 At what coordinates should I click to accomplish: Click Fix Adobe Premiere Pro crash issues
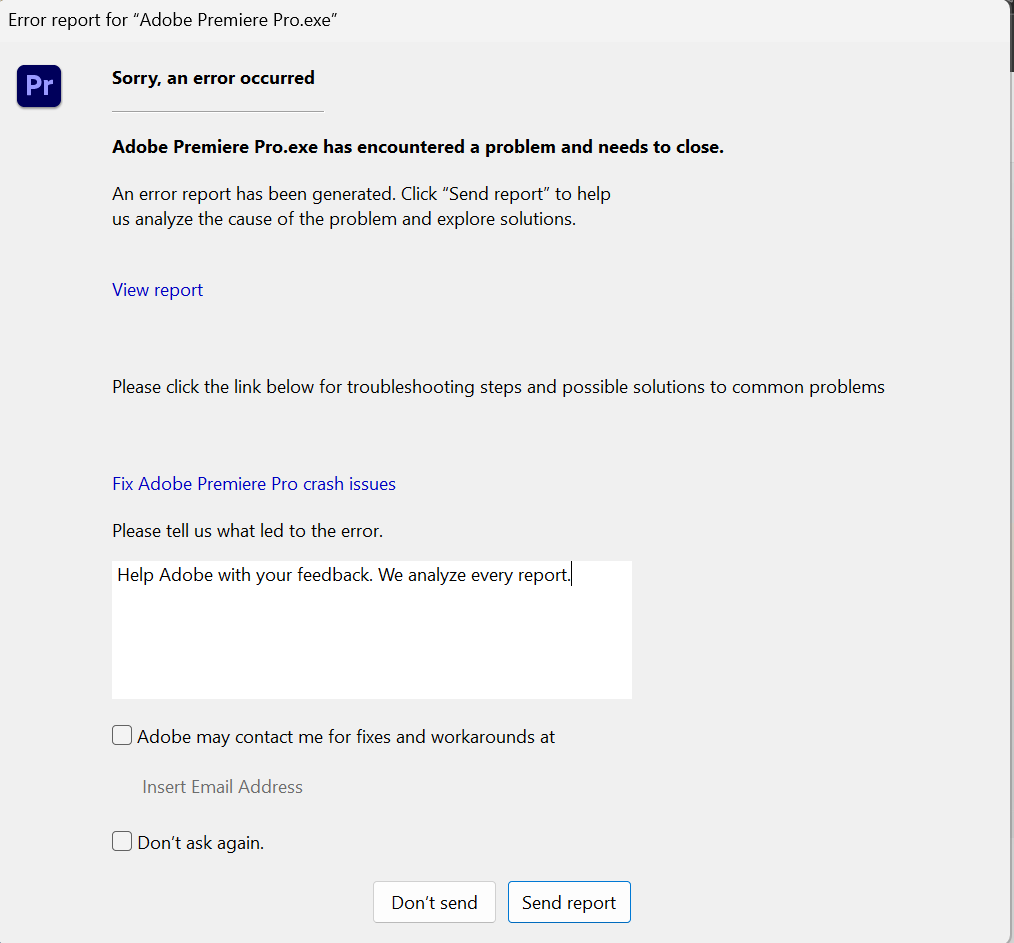(x=253, y=484)
